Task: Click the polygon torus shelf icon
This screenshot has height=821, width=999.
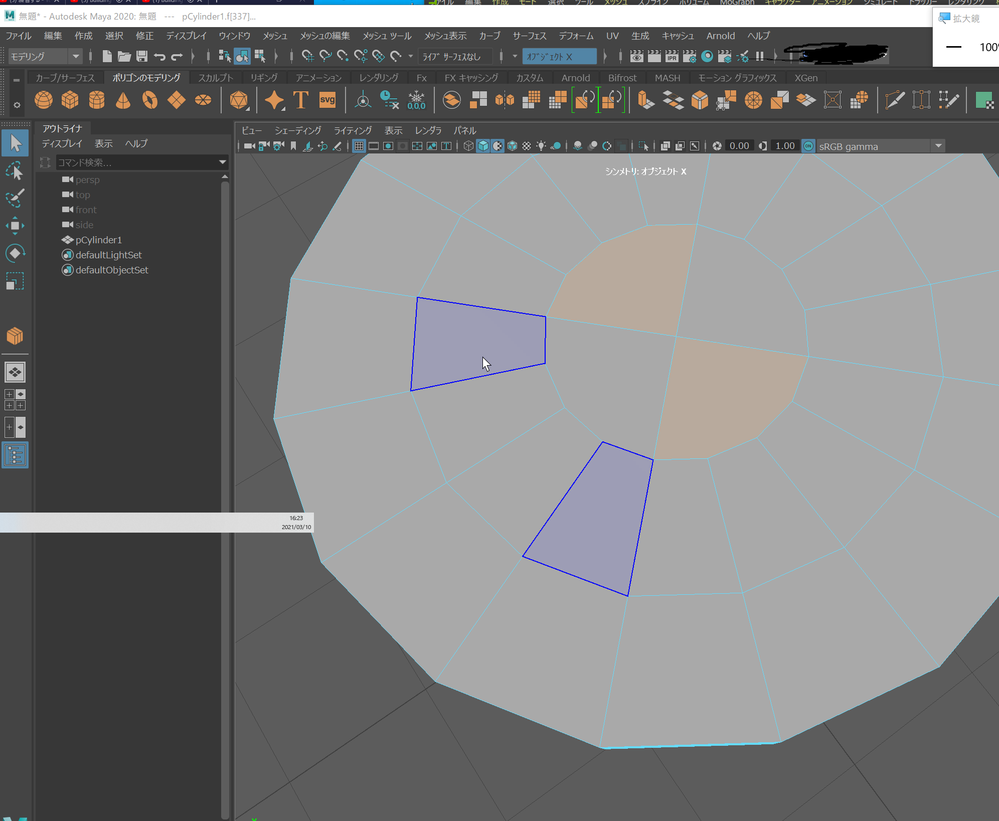Action: pos(149,100)
